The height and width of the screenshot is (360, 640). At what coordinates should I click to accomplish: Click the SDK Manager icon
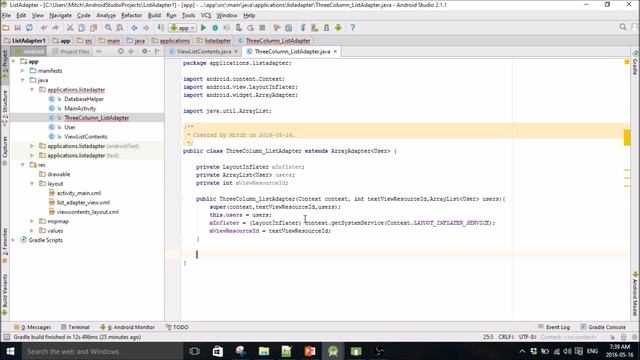tap(327, 28)
